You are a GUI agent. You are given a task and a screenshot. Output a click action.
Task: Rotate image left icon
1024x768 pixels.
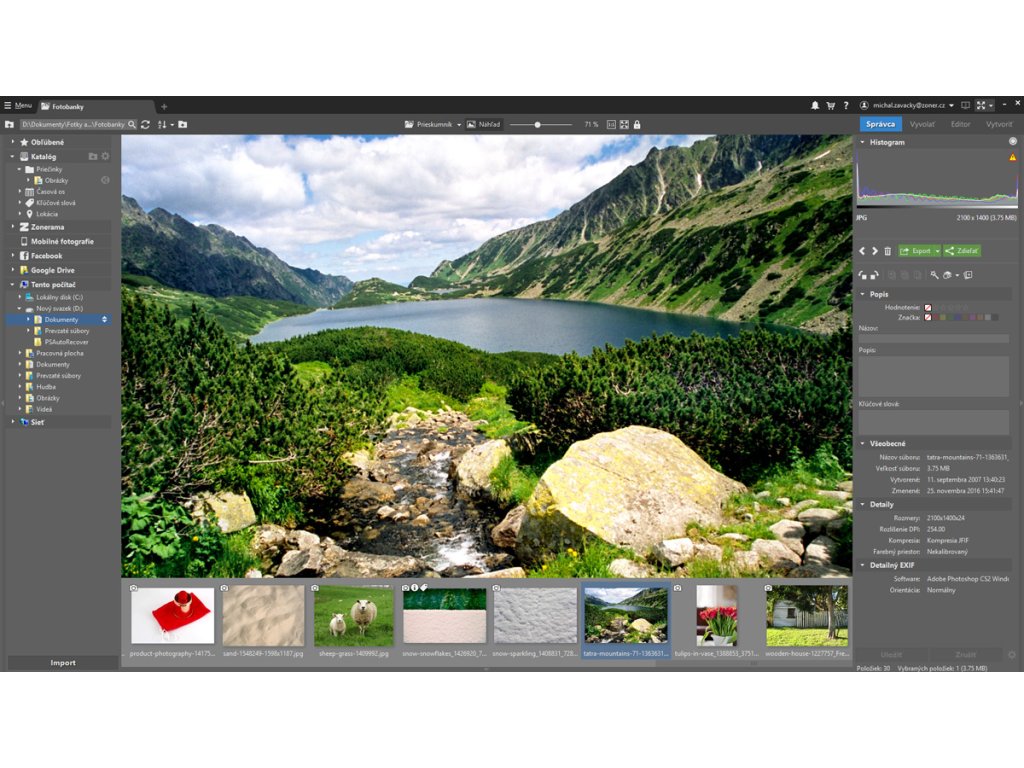[863, 276]
